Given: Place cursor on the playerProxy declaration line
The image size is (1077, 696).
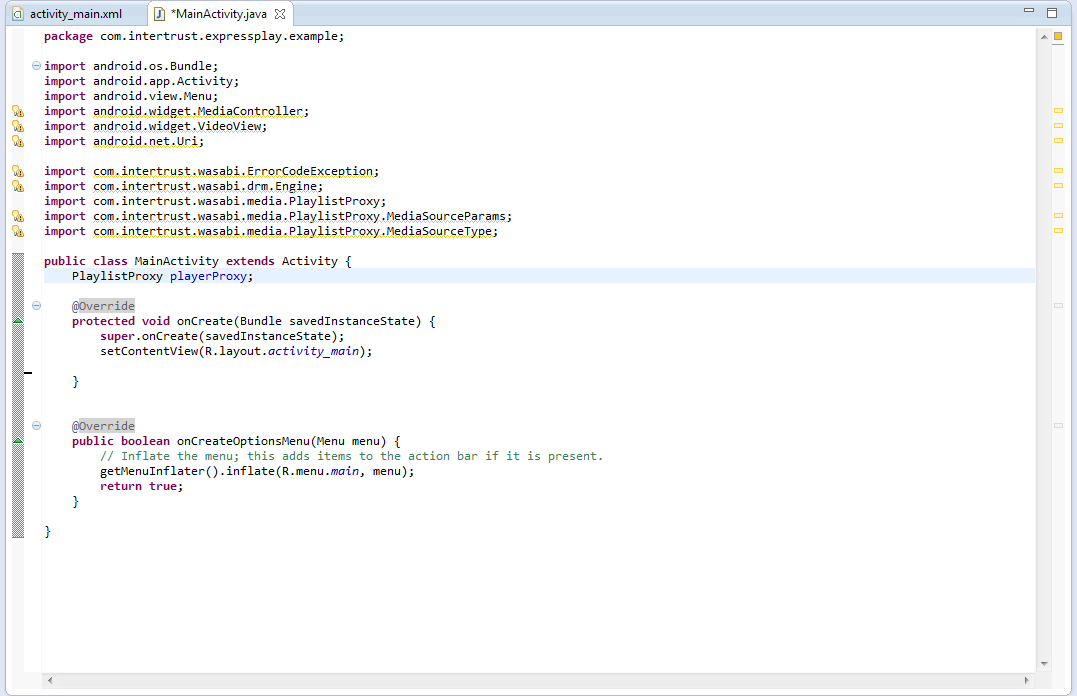Looking at the screenshot, I should tap(400, 277).
